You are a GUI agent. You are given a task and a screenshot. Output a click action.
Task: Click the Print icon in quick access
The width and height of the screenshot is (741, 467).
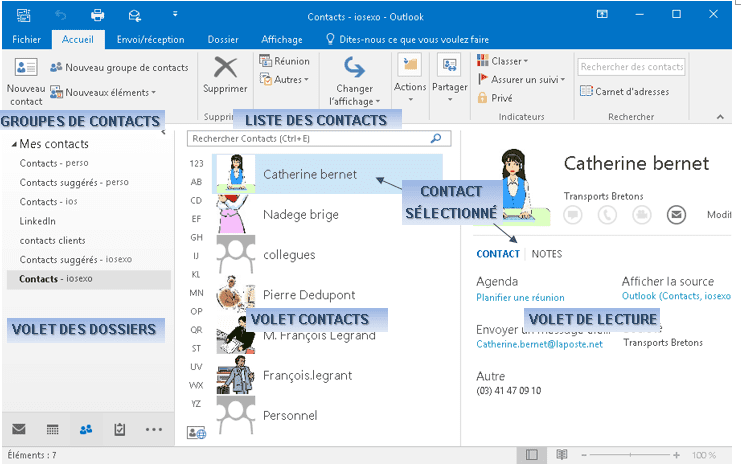tap(97, 16)
